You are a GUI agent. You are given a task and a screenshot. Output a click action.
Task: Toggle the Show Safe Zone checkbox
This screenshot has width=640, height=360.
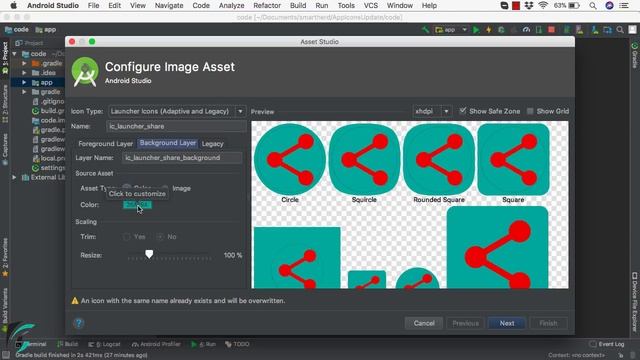click(x=462, y=111)
